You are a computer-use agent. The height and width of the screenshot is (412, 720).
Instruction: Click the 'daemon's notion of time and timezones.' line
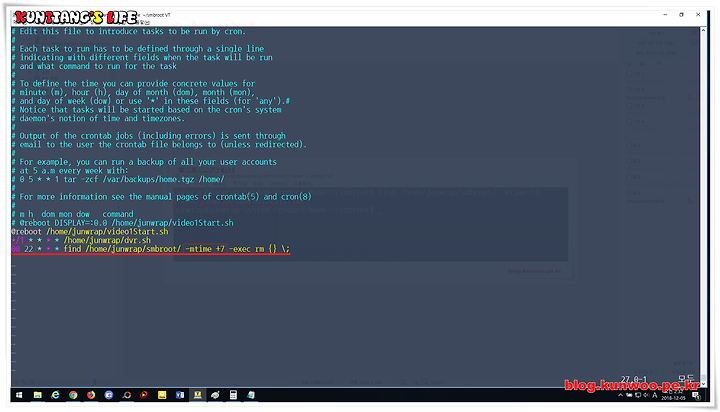point(98,118)
